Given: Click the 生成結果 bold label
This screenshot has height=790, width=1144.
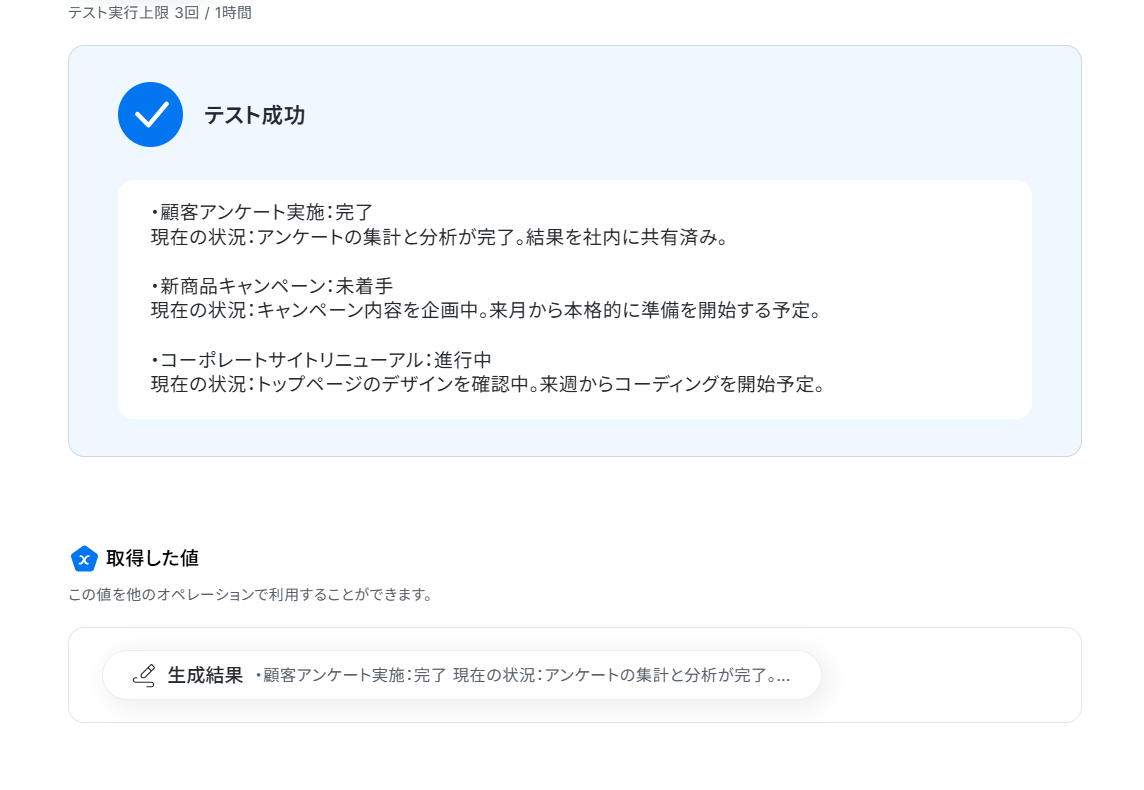Looking at the screenshot, I should (205, 675).
